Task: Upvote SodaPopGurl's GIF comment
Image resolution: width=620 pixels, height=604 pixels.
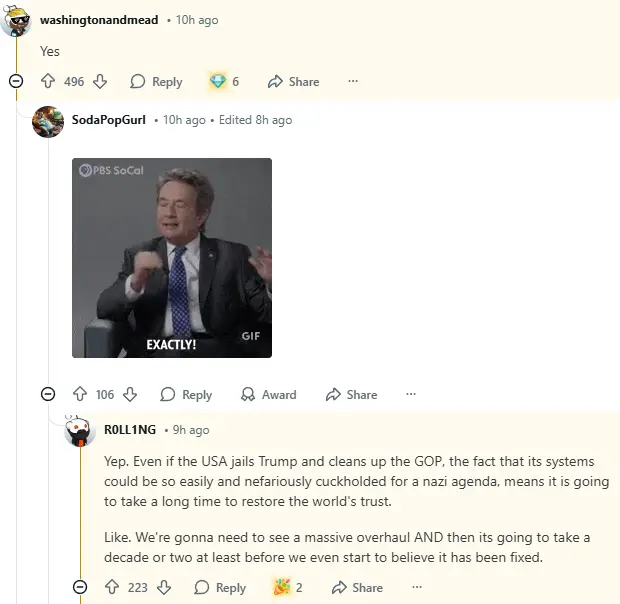Action: (x=80, y=395)
